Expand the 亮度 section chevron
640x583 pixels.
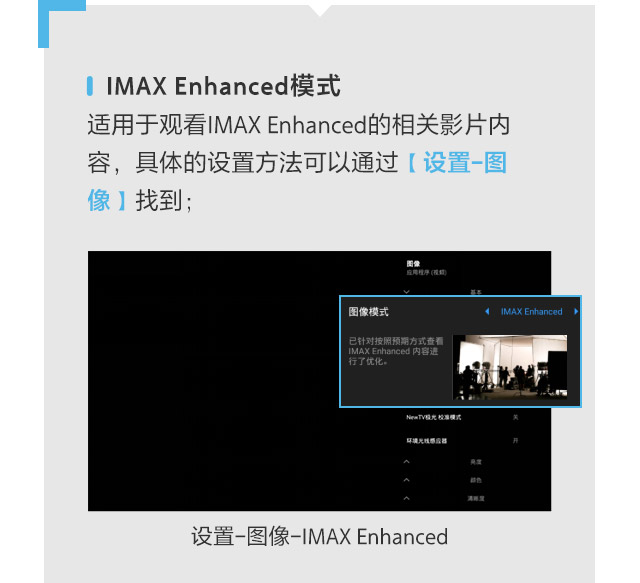click(407, 462)
